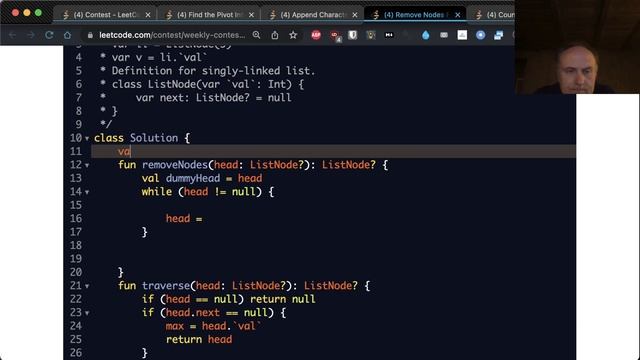Viewport: 640px width, 360px height.
Task: Reload the LeetCode page
Action: click(x=49, y=35)
